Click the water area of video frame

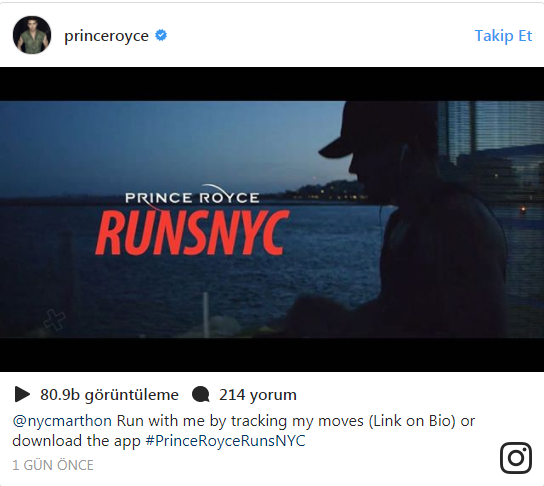click(x=173, y=278)
